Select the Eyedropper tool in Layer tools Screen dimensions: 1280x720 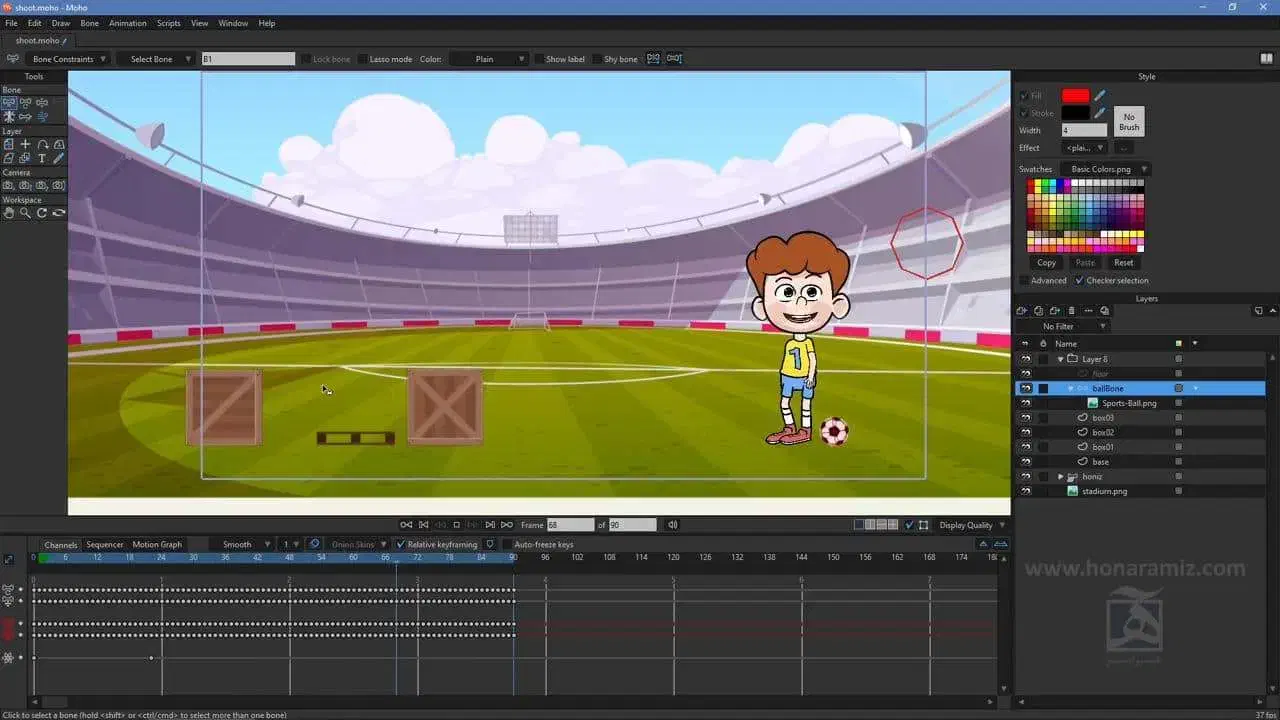click(59, 158)
